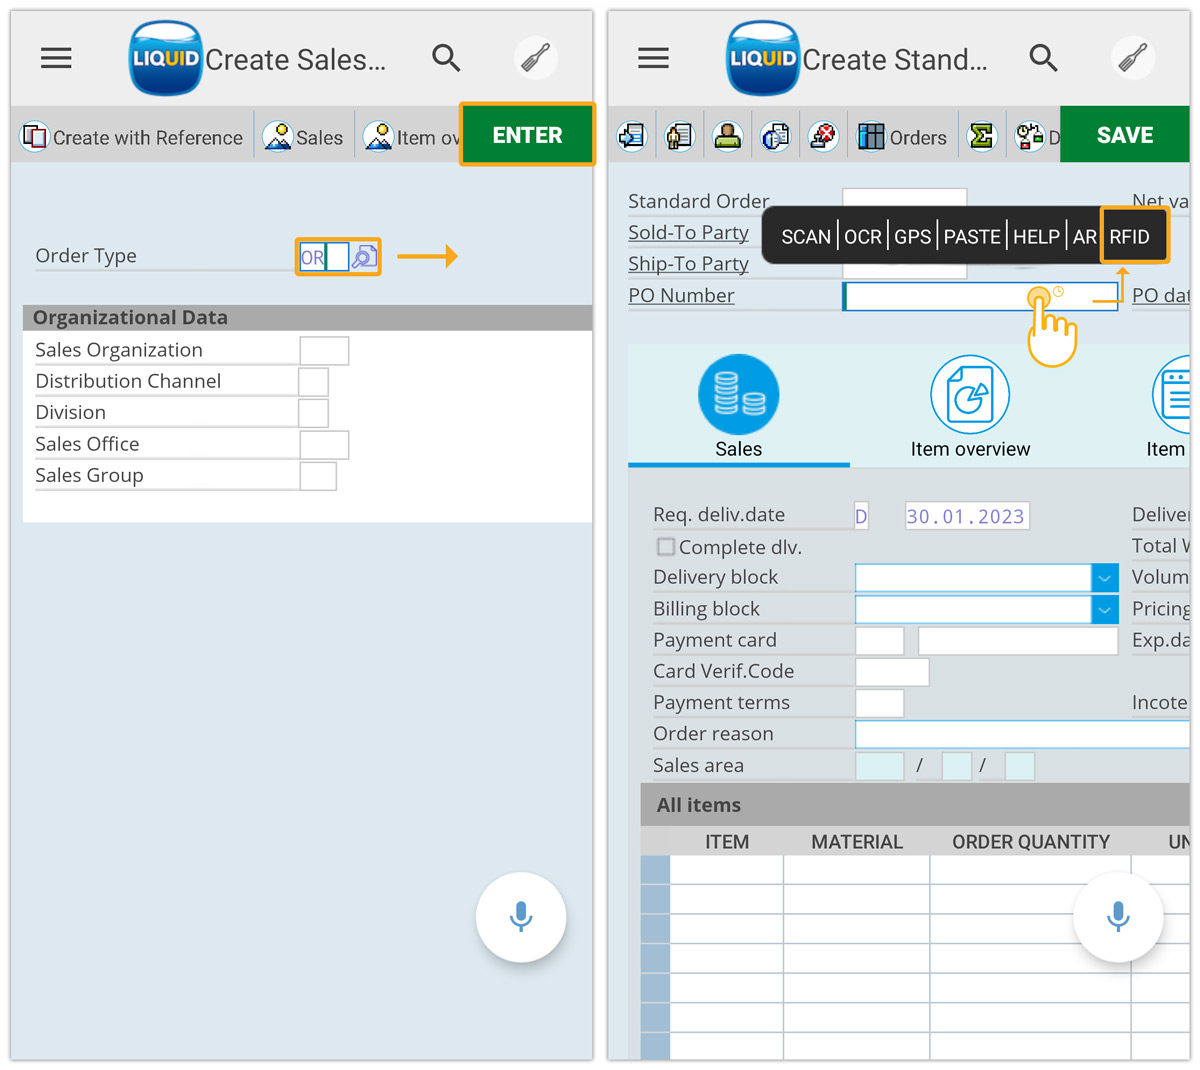Click the green person partner icon
Viewport: 1200px width, 1070px height.
click(x=727, y=135)
